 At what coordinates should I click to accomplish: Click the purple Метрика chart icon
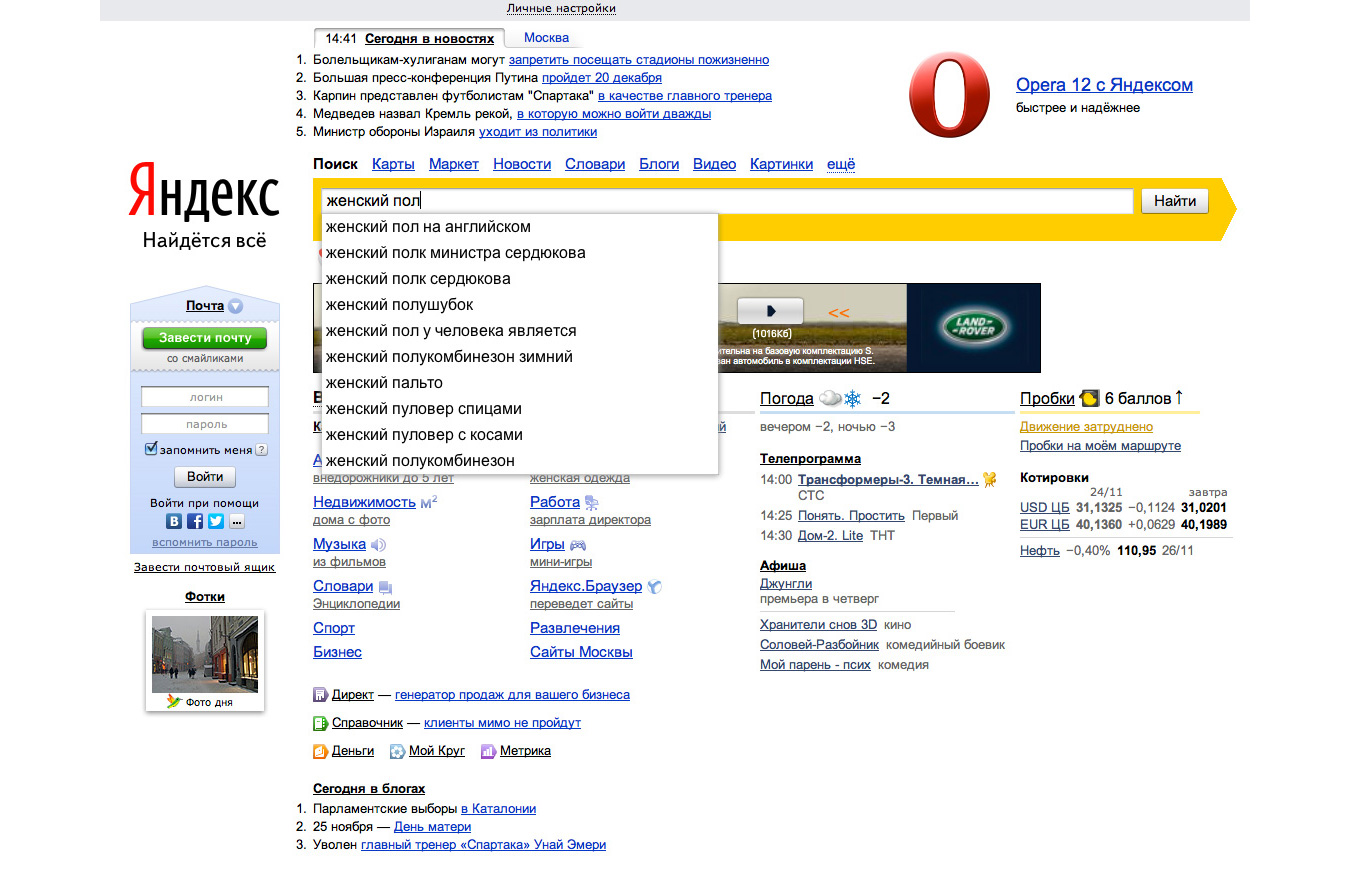point(488,750)
